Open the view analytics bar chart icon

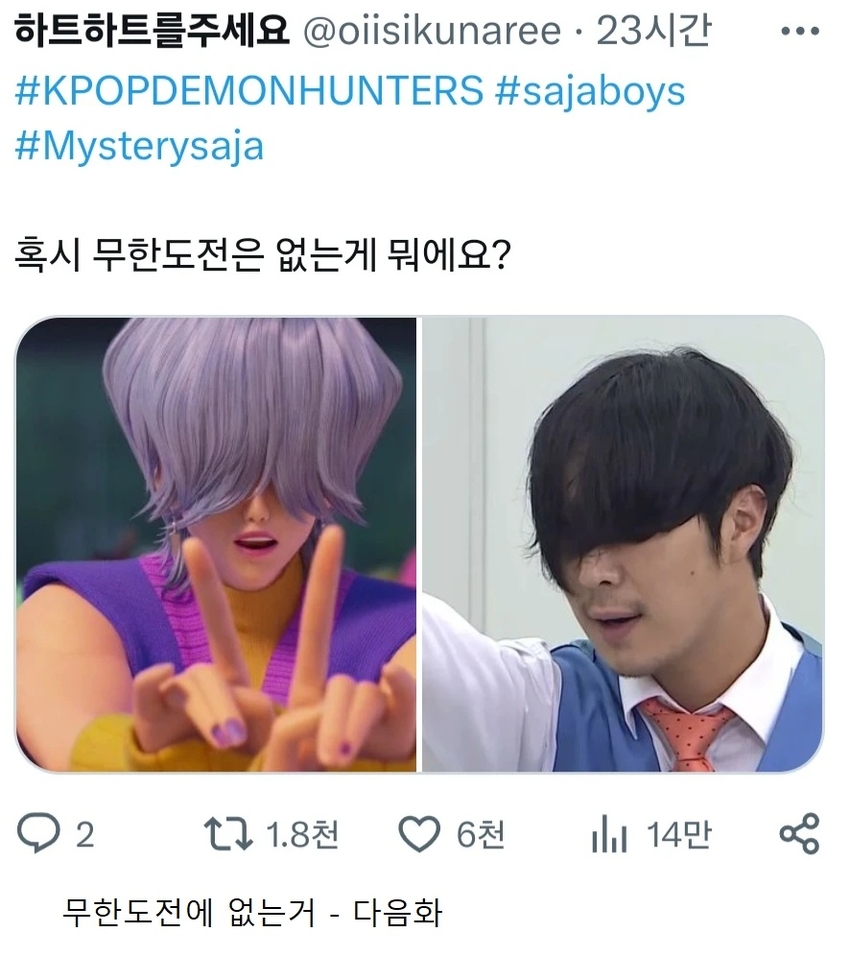(609, 834)
